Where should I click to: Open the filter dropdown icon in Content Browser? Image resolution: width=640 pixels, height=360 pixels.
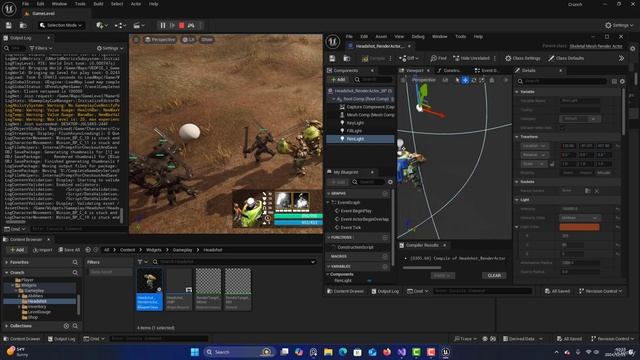click(142, 262)
